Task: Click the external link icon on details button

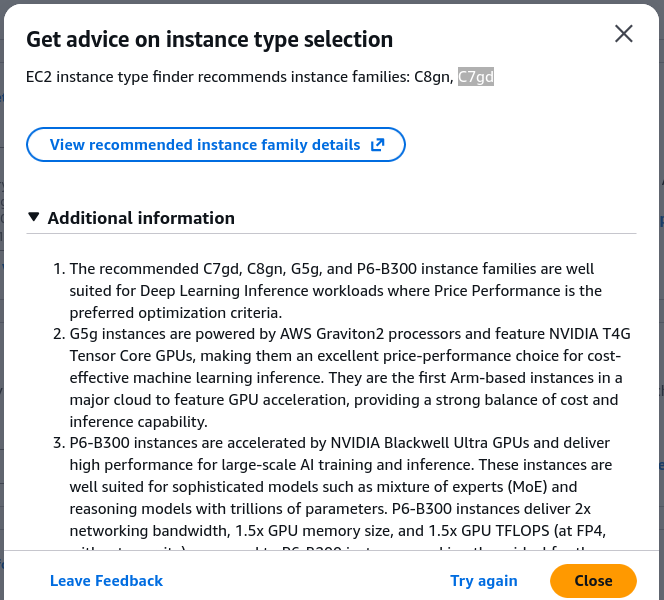Action: point(377,145)
